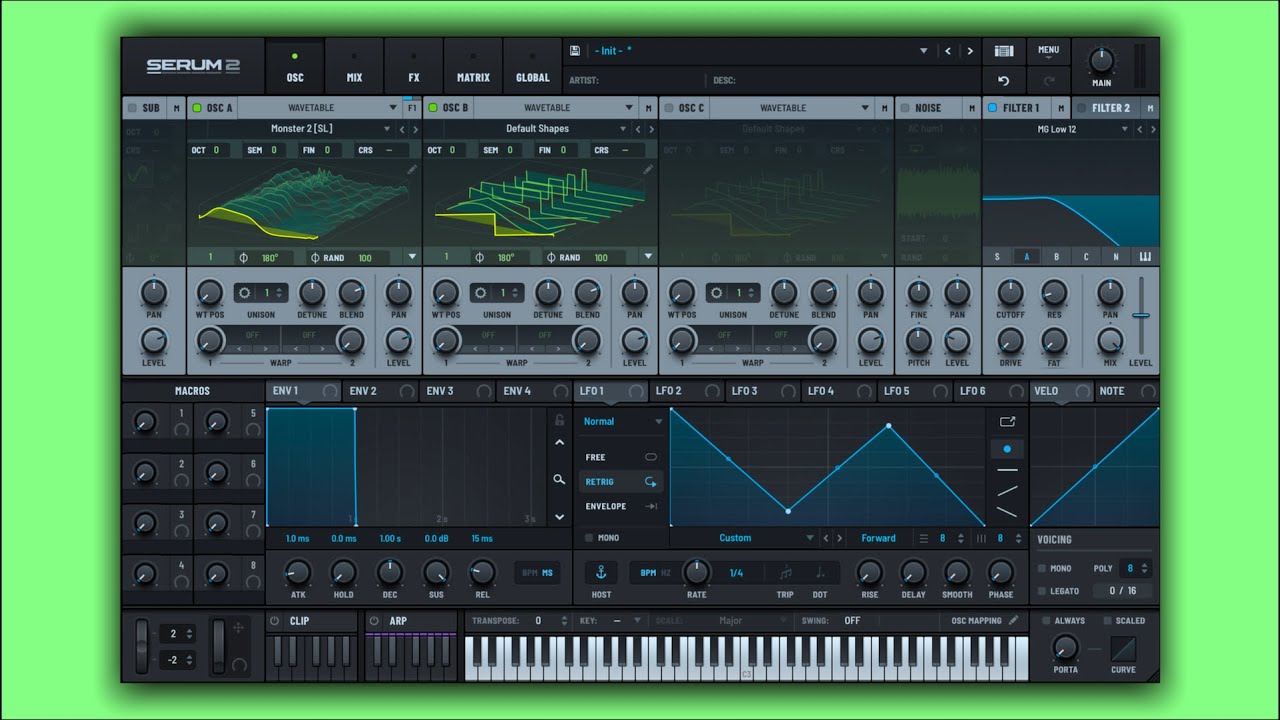Select the ENV 2 tab
The height and width of the screenshot is (720, 1280).
(380, 391)
